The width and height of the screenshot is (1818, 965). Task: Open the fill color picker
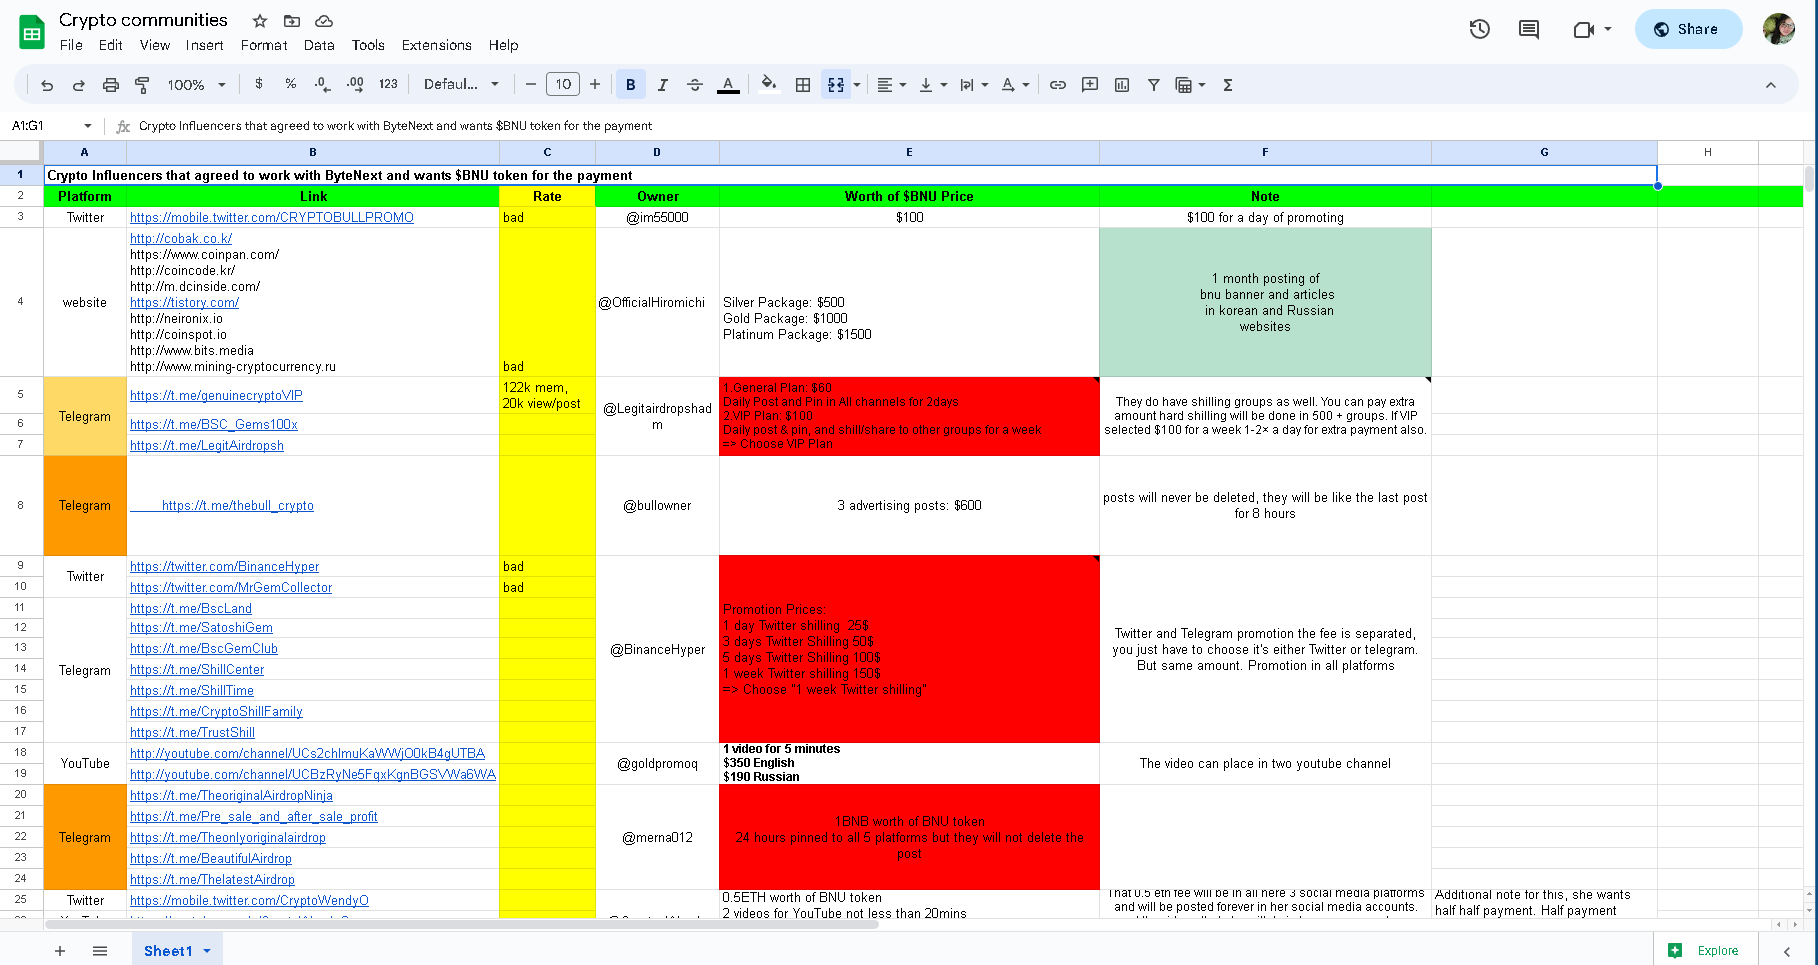[768, 84]
